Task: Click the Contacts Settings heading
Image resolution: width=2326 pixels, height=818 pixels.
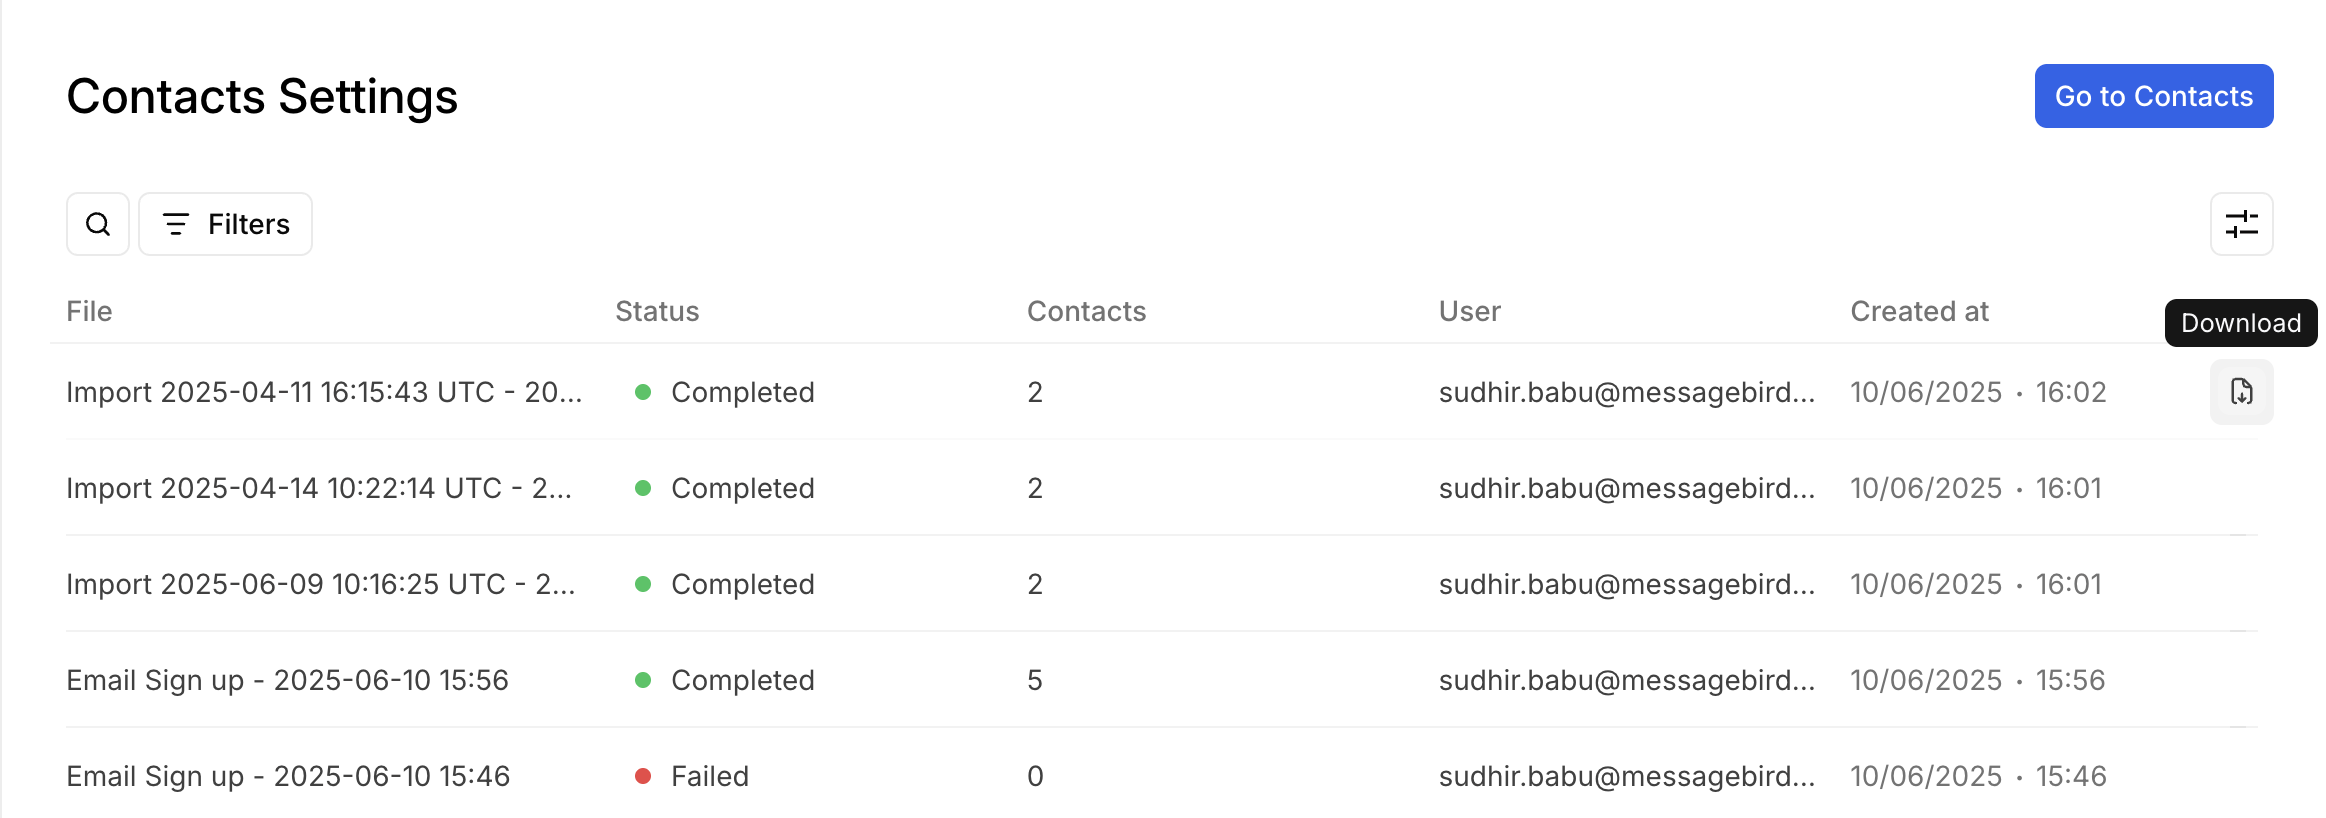Action: click(x=262, y=97)
